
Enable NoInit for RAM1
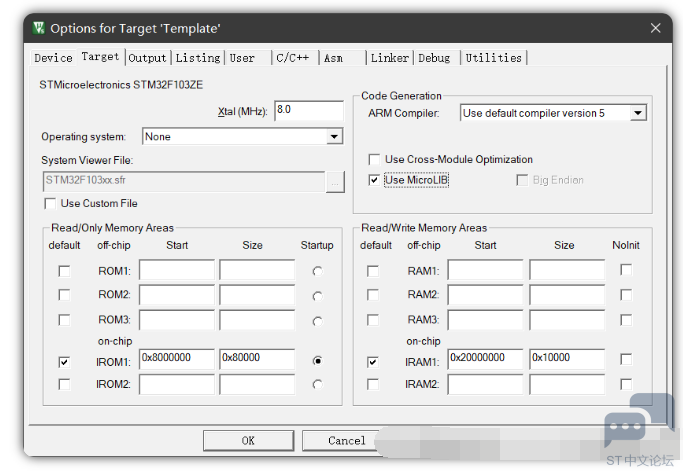[626, 270]
